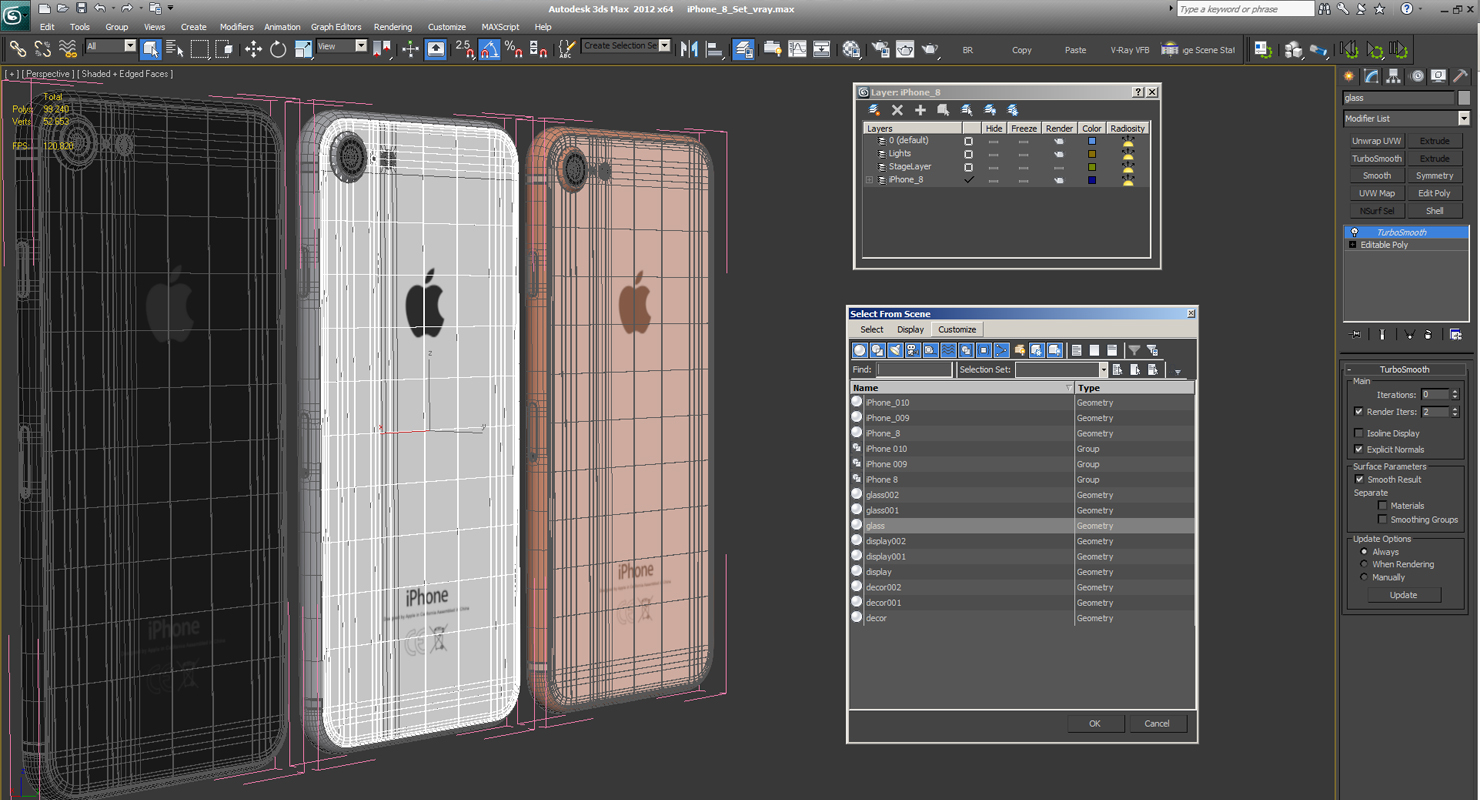This screenshot has width=1480, height=800.
Task: Toggle Render Iters checkbox
Action: click(x=1358, y=411)
